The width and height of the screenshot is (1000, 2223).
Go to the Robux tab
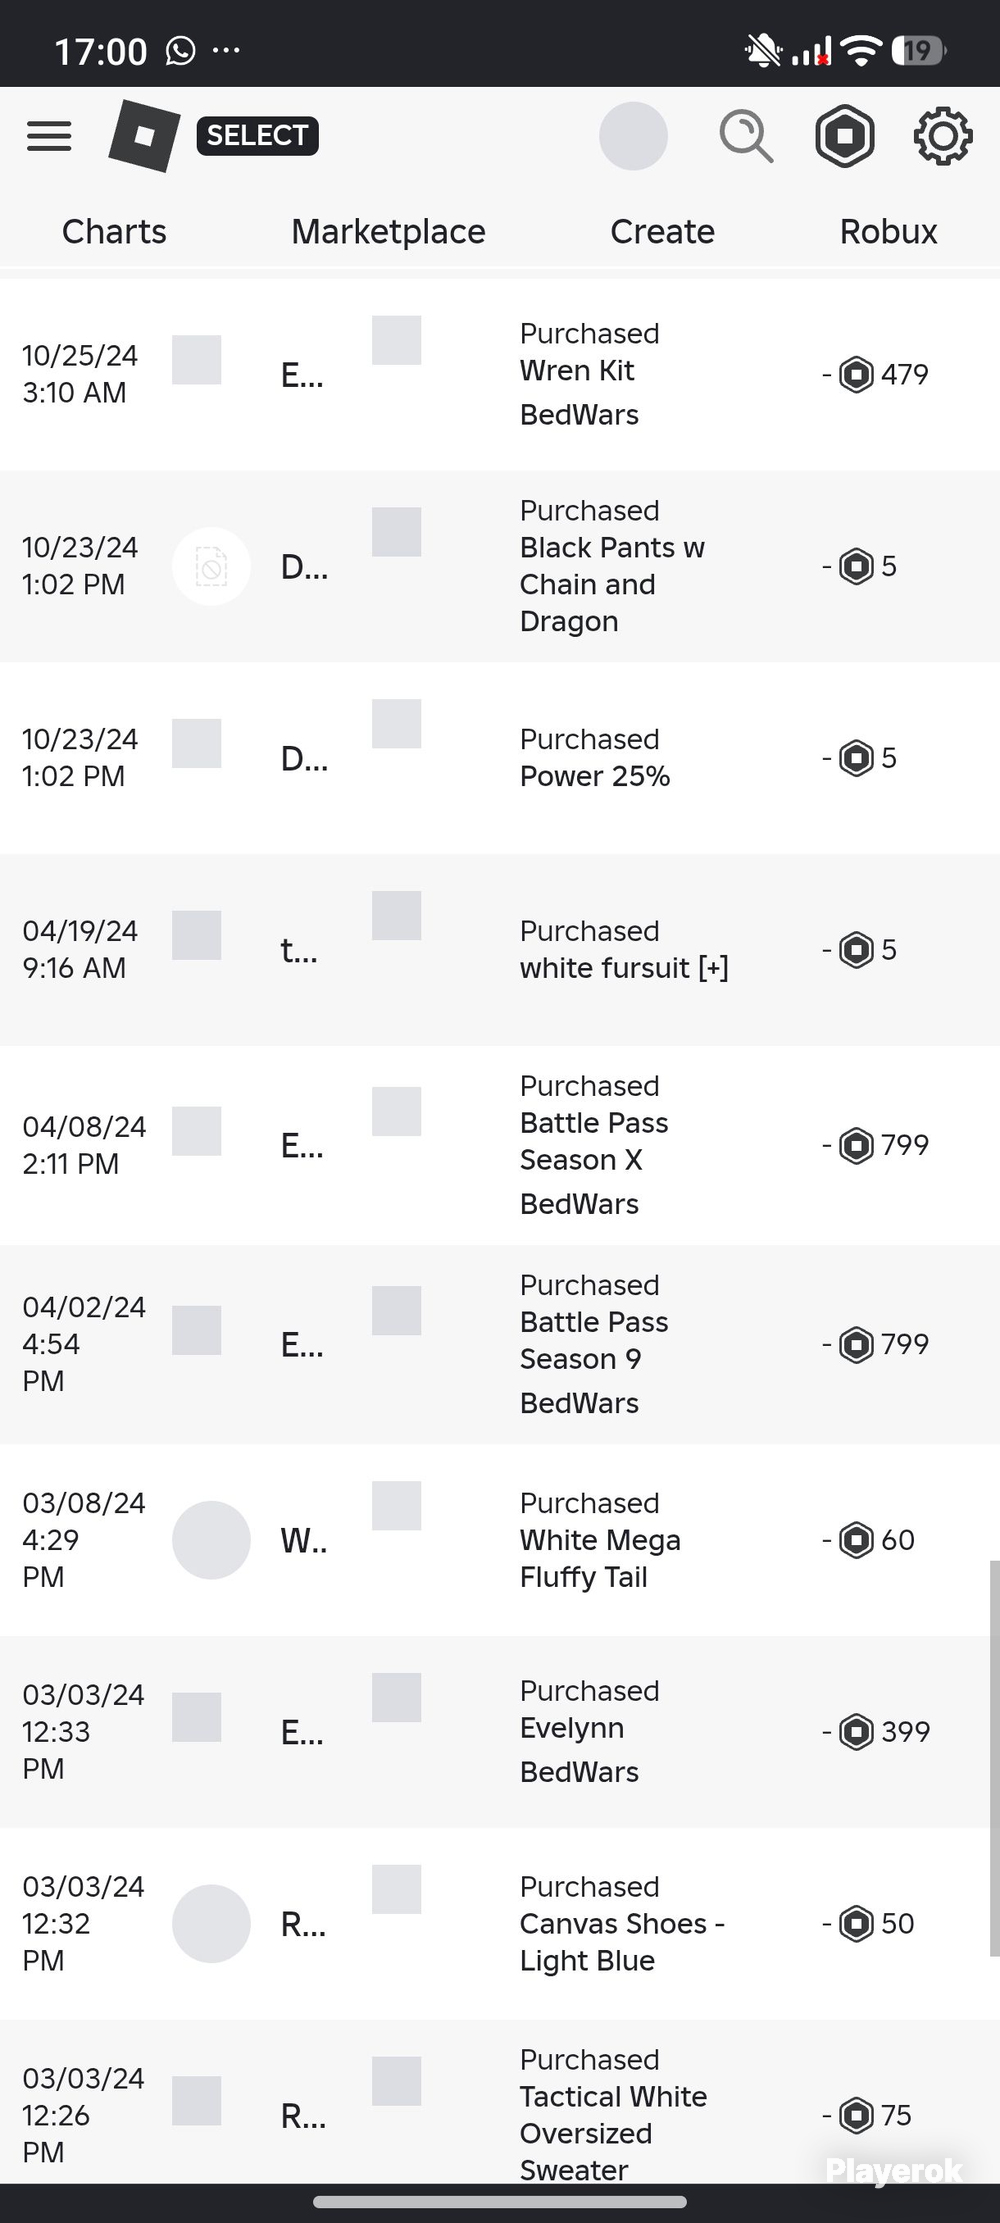pos(888,231)
